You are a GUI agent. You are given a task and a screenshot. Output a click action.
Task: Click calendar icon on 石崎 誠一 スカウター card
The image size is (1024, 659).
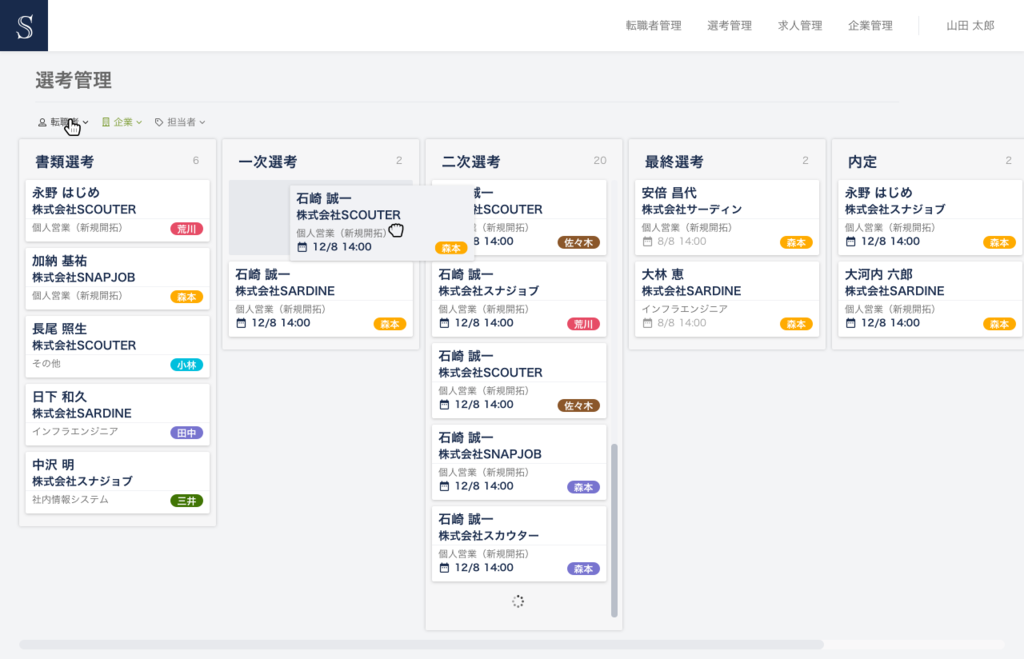point(444,568)
